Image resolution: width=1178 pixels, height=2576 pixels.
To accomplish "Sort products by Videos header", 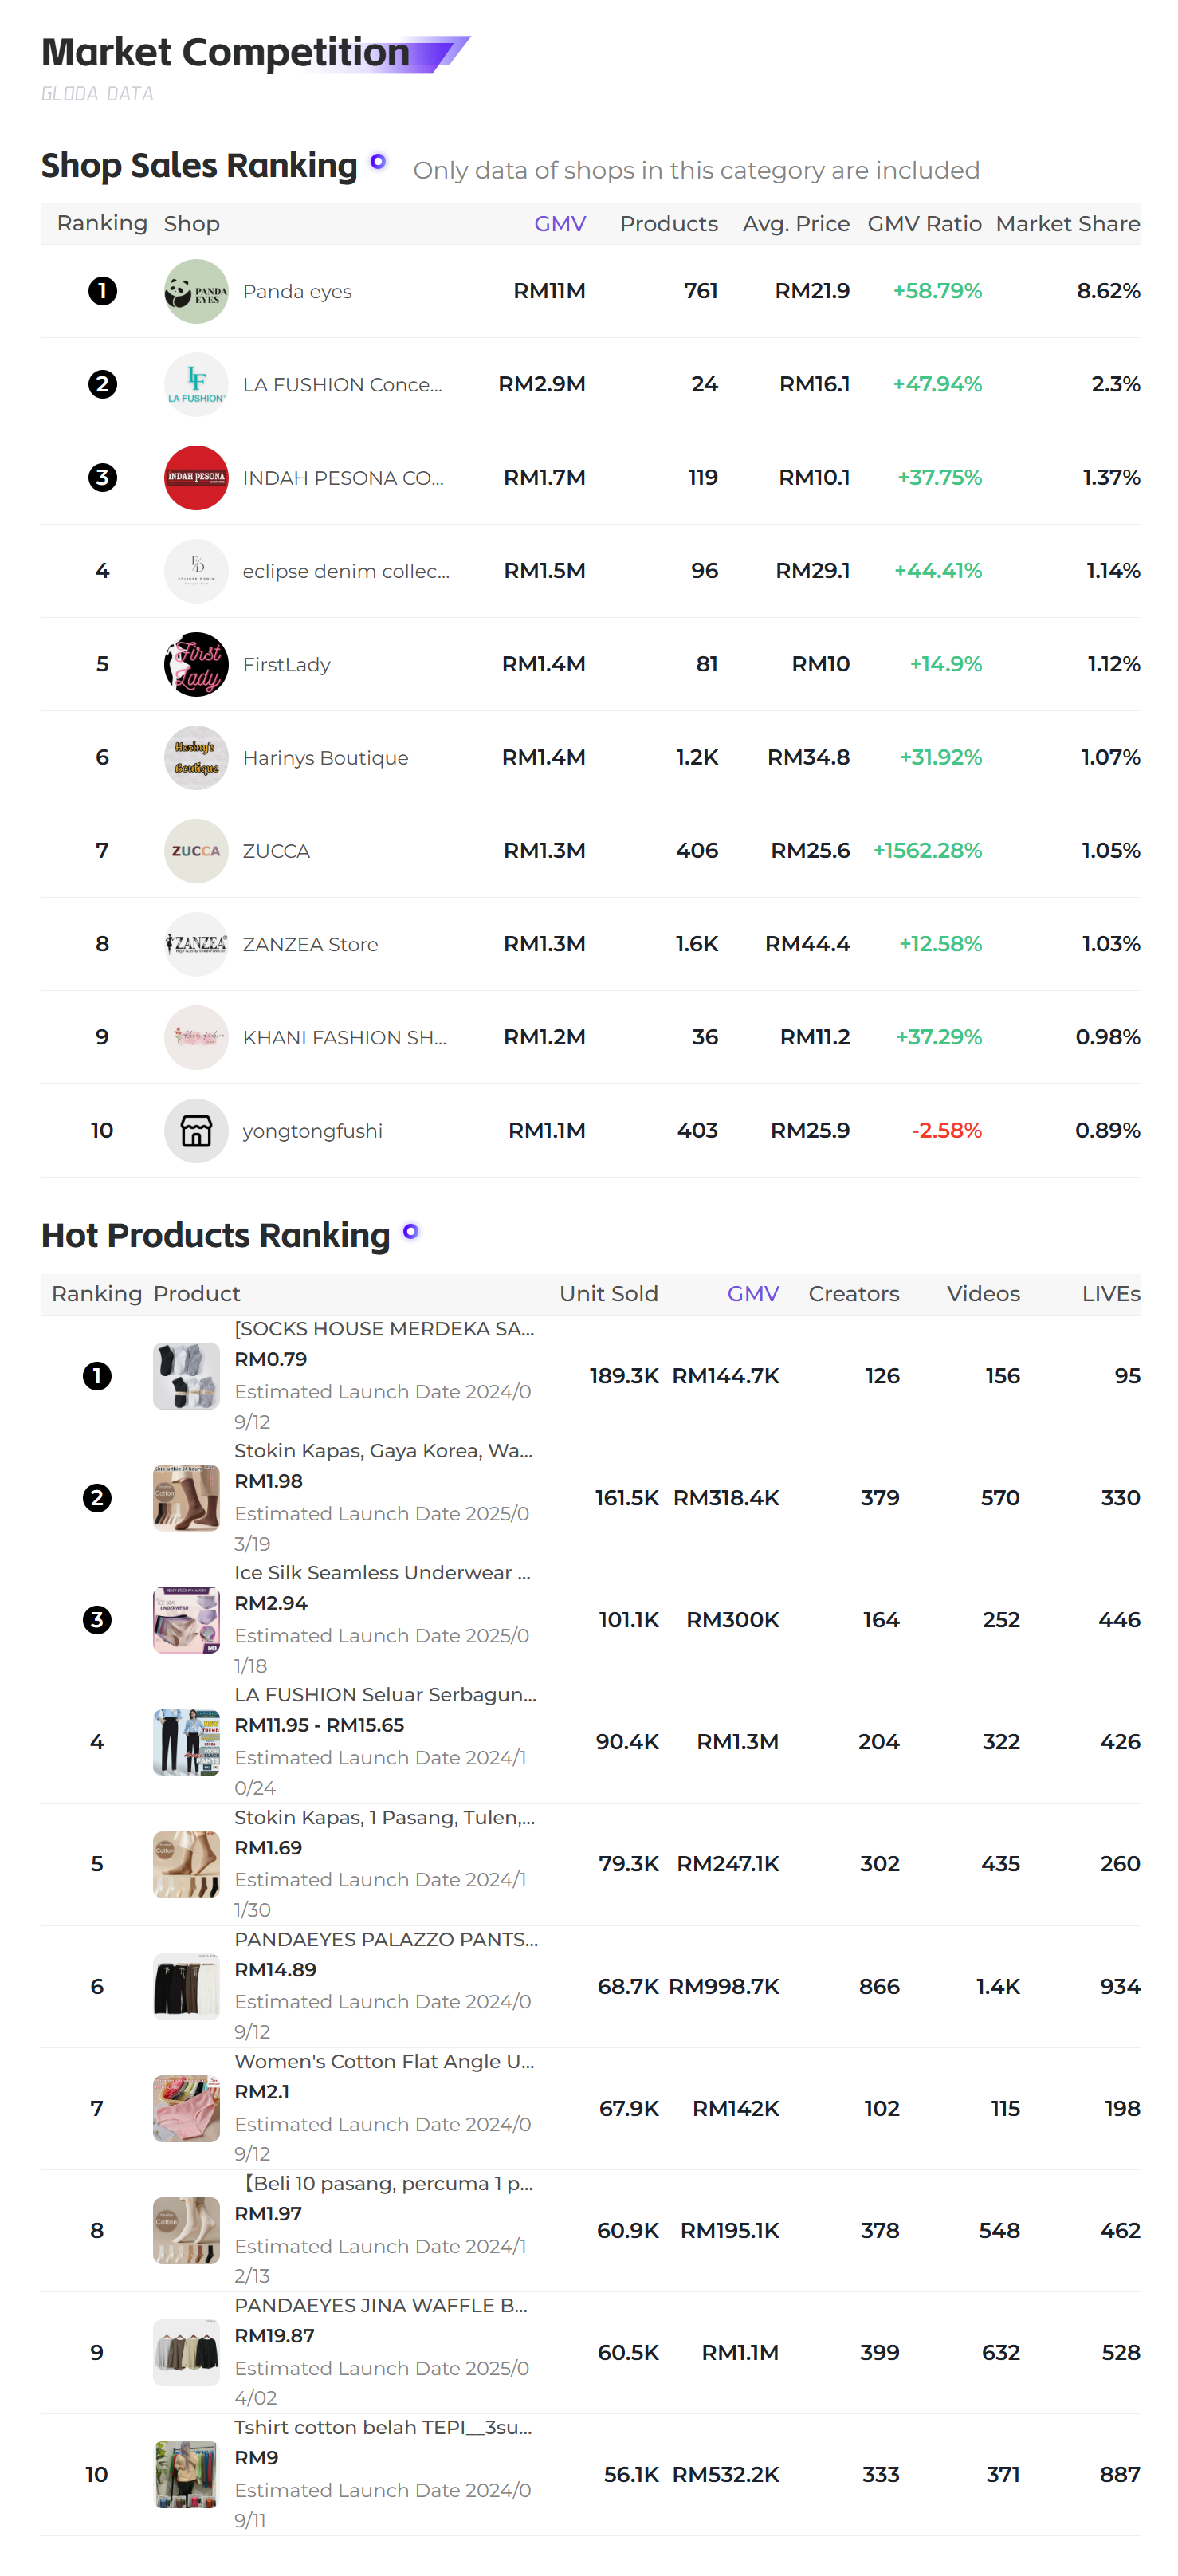I will (984, 1294).
